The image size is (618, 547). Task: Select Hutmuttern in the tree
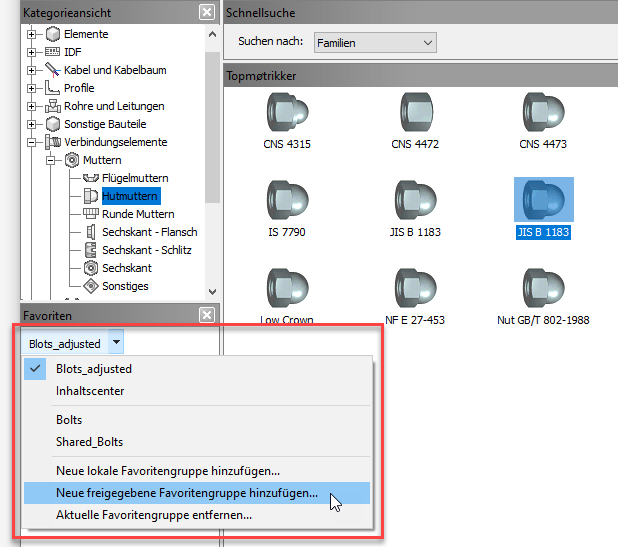click(x=131, y=196)
